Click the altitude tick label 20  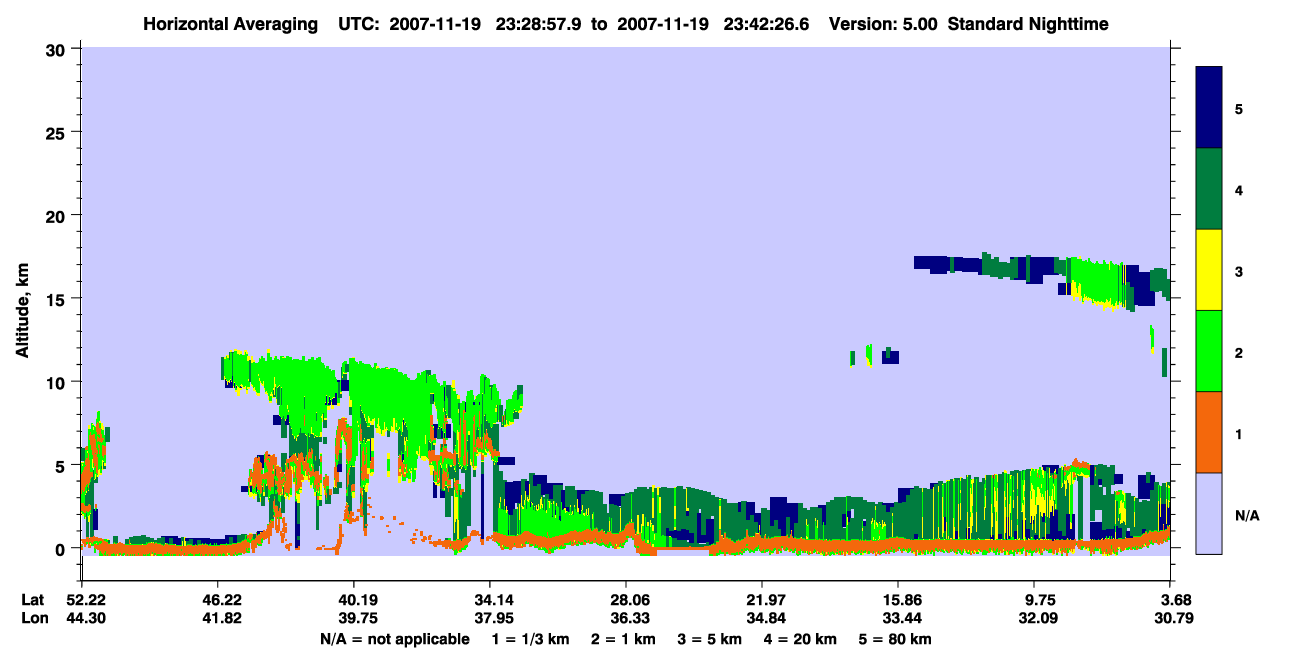57,215
